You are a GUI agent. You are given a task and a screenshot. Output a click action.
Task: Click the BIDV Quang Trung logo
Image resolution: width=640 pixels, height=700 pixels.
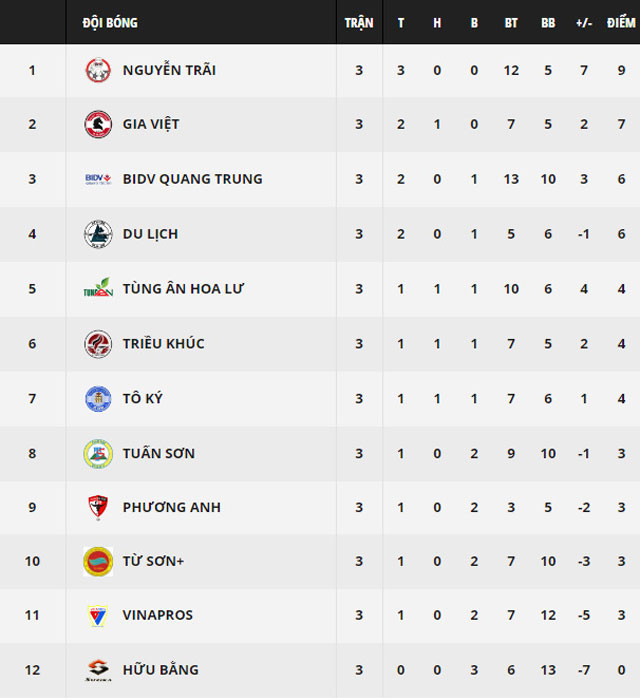coord(97,180)
